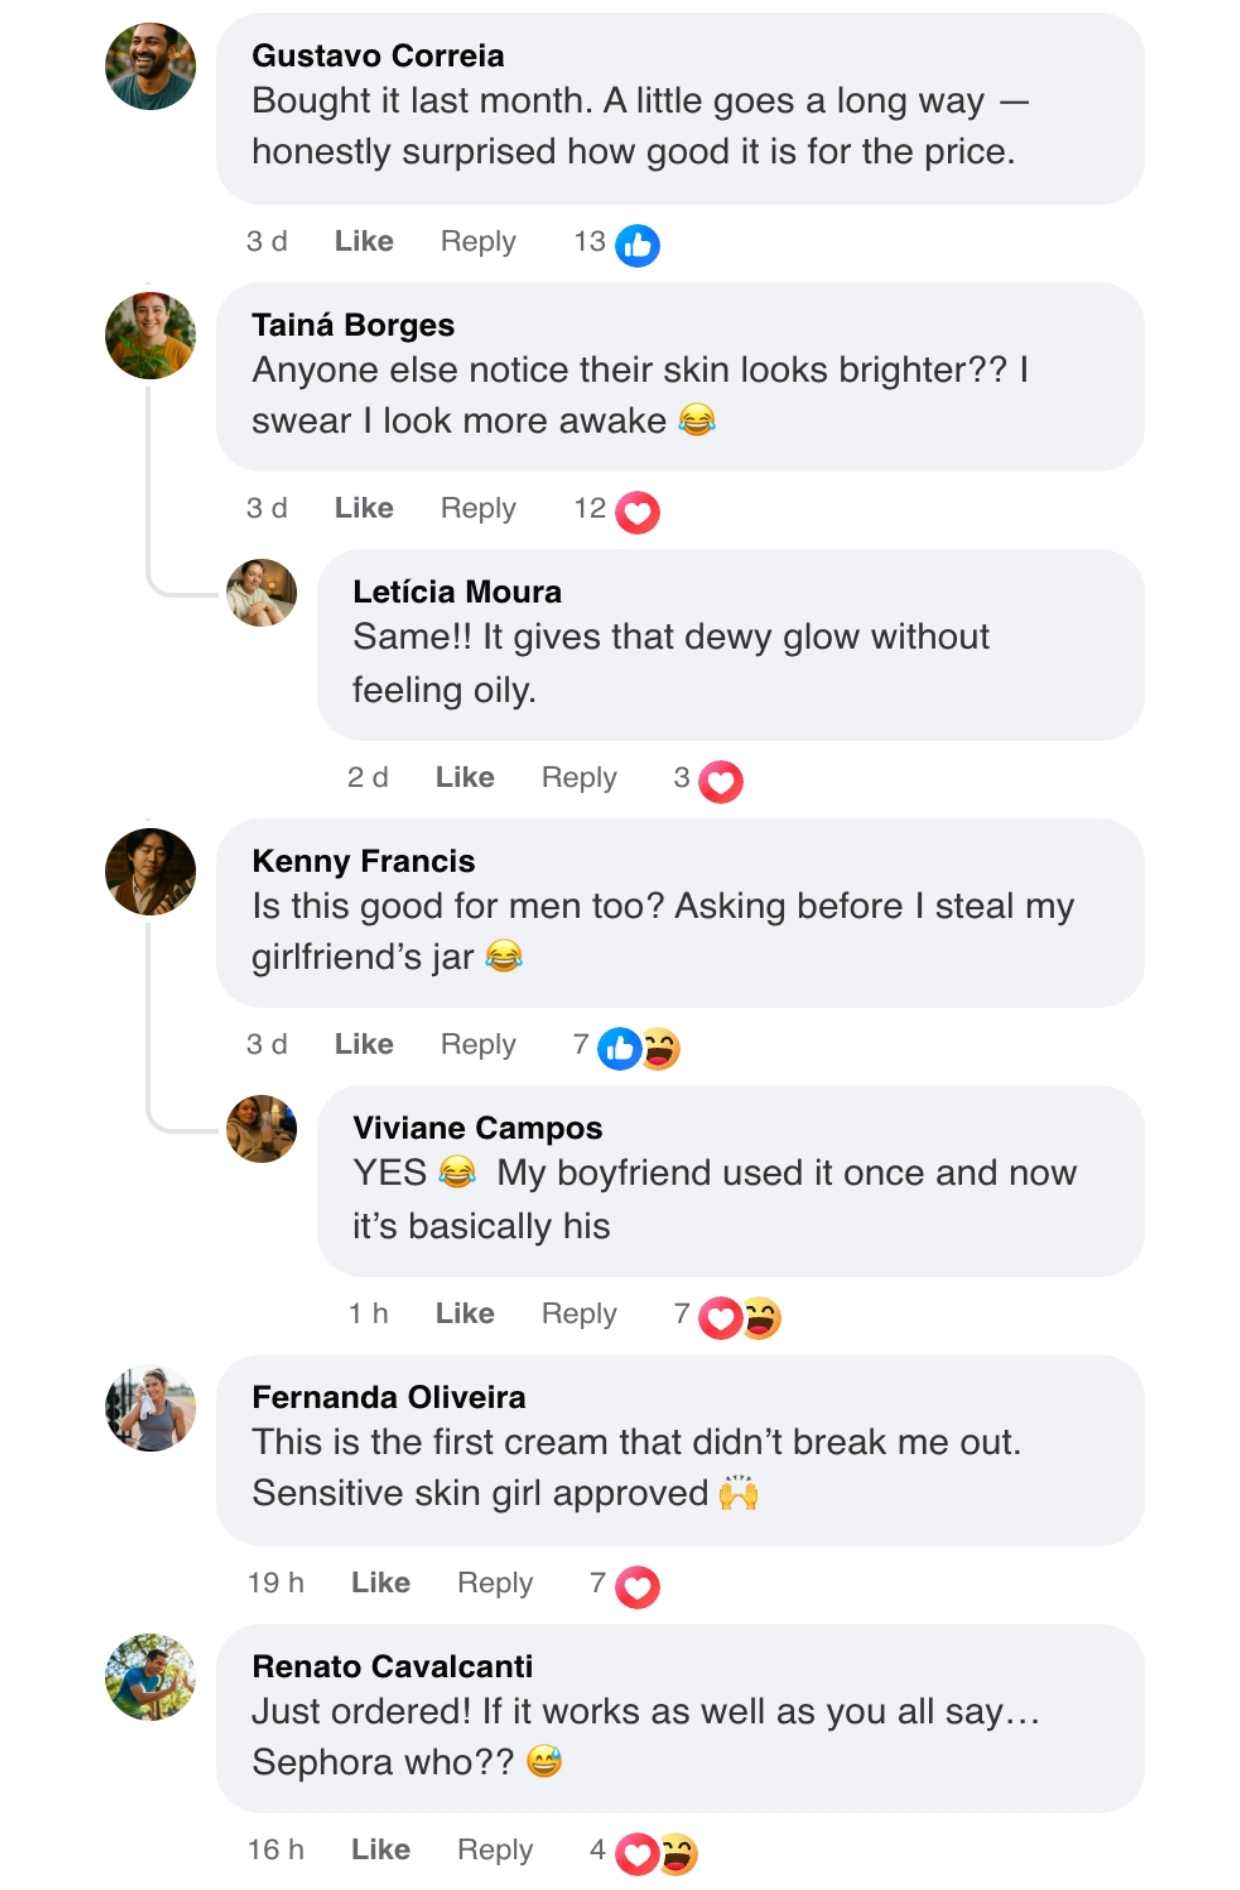This screenshot has height=1890, width=1240.
Task: Click the heart reaction on Viviane Campos' reply
Action: [720, 1317]
